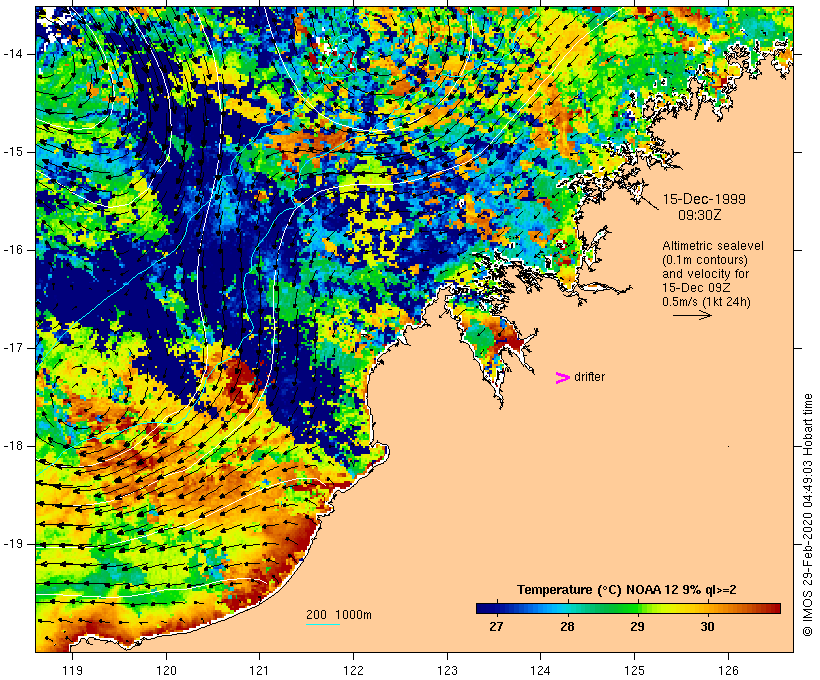Viewport: 820px width, 680px height.
Task: Click the '119' longitude axis label
Action: [x=72, y=670]
